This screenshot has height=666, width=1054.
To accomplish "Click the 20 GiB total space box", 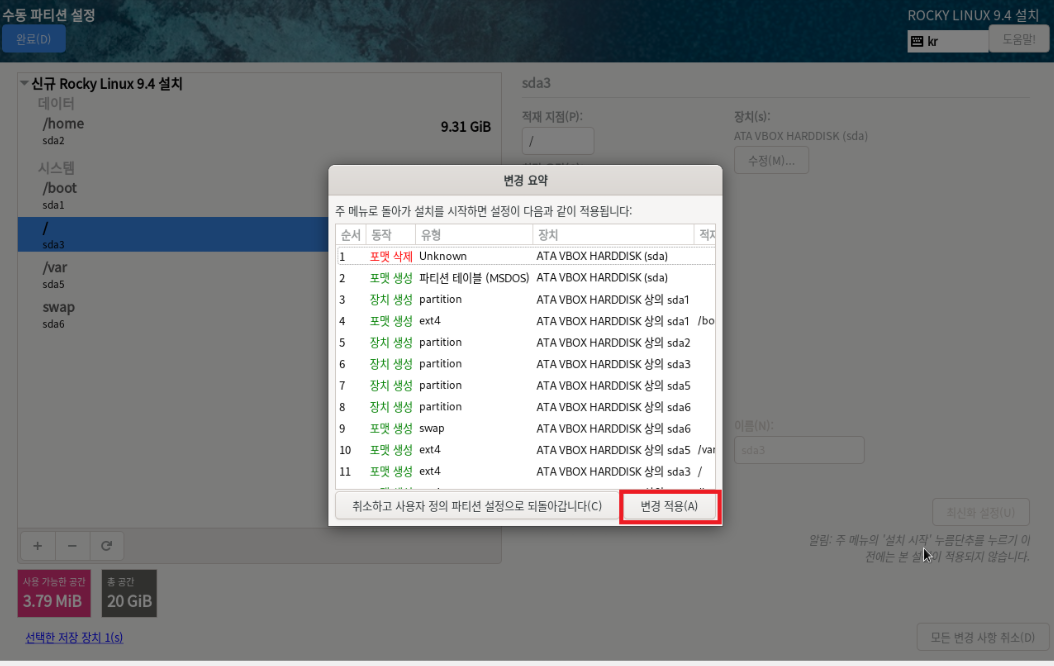I will click(x=129, y=593).
